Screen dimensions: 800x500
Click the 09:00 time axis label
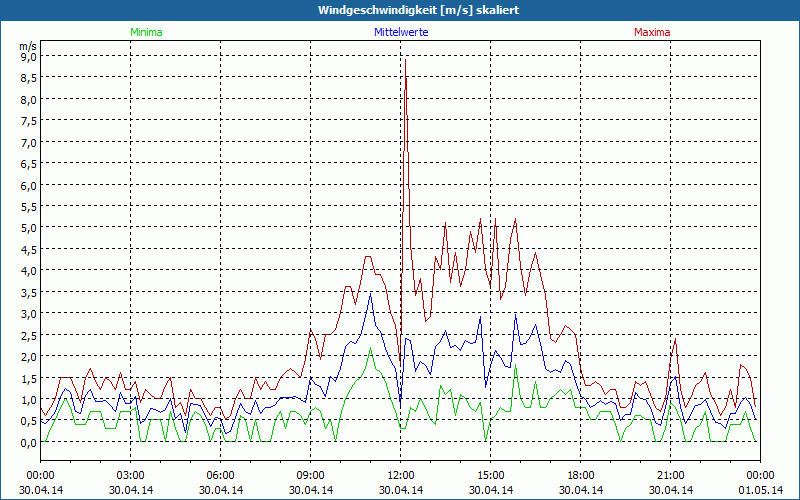pos(311,476)
